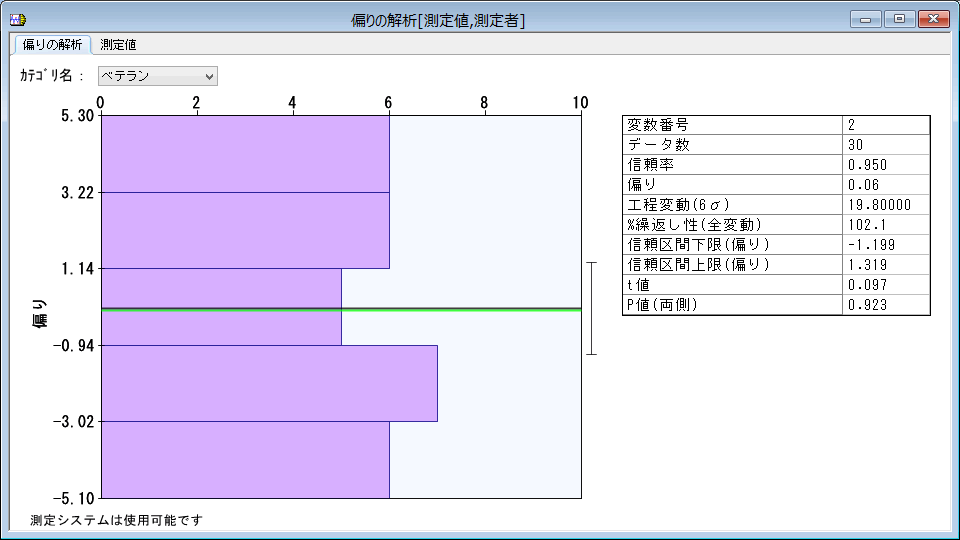Click the 信頼区間上限(偏り) value 1.319
Viewport: 960px width, 540px height.
(867, 265)
